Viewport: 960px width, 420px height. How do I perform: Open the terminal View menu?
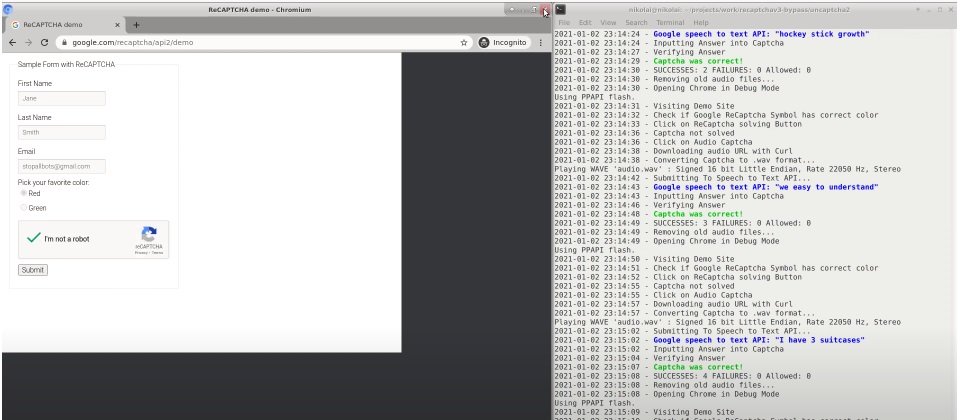(608, 23)
